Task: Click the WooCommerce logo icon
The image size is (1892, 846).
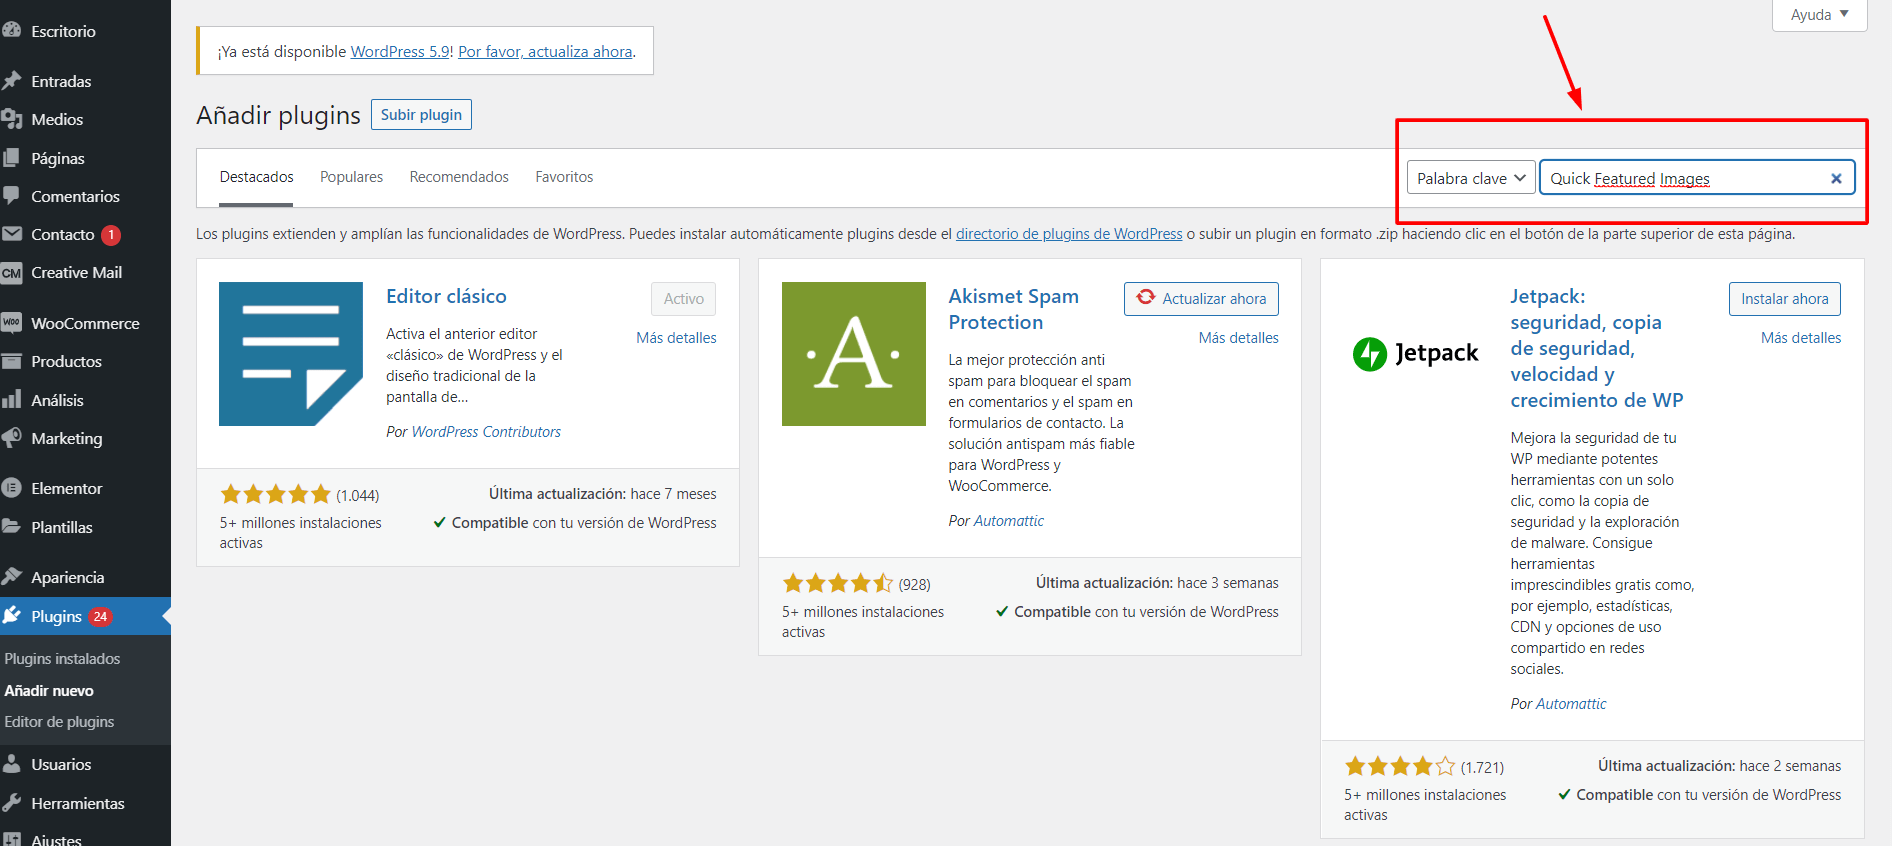Action: pos(12,322)
